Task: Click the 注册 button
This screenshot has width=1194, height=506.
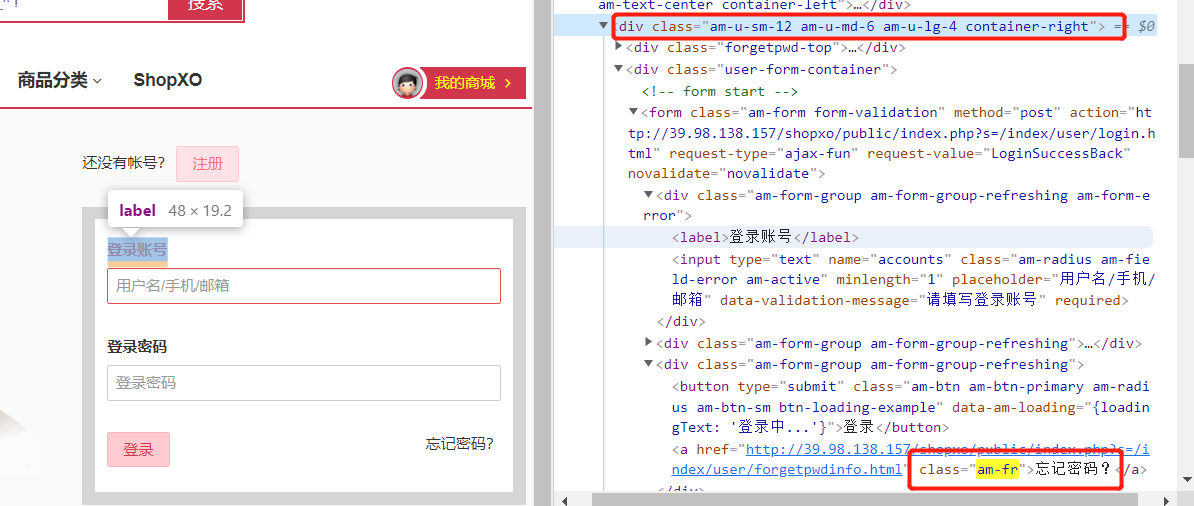Action: click(207, 164)
